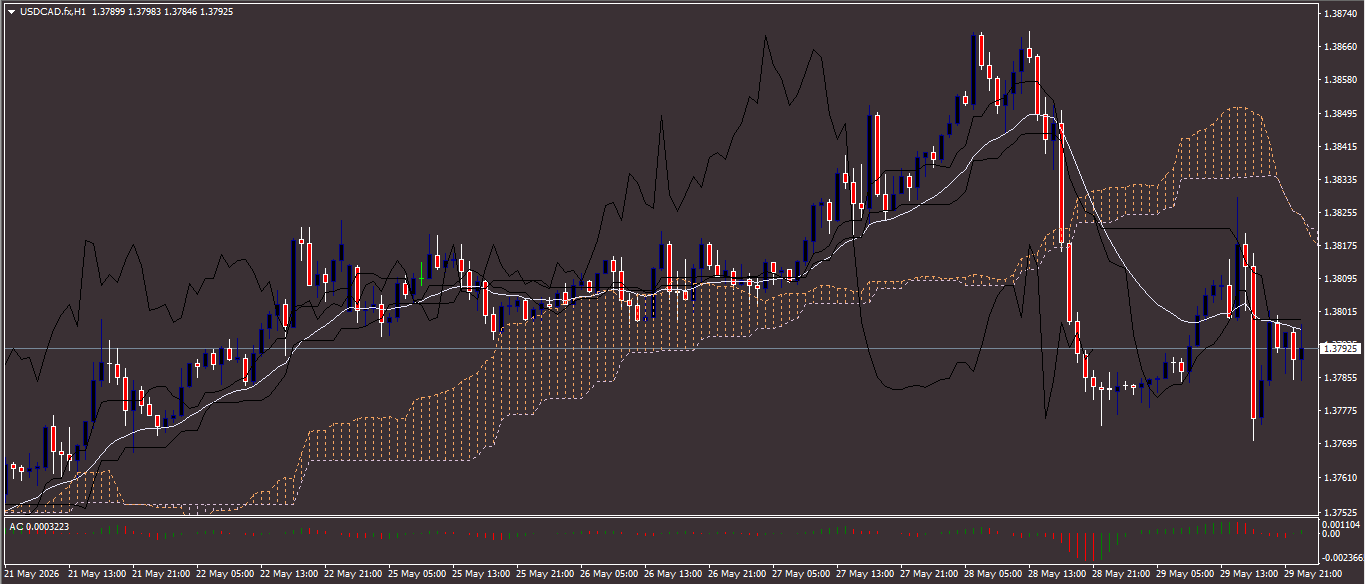The width and height of the screenshot is (1366, 584).
Task: Click the 21 May 2026 date label
Action: [33, 575]
